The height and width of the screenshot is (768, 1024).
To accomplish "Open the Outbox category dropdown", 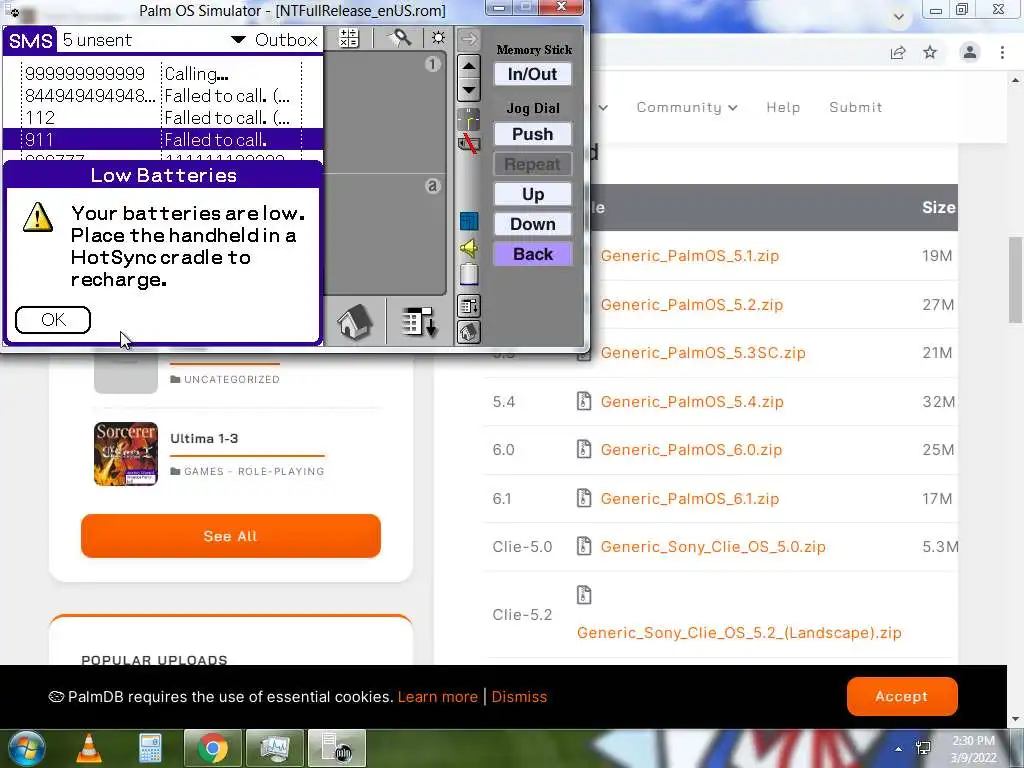I will click(x=274, y=40).
